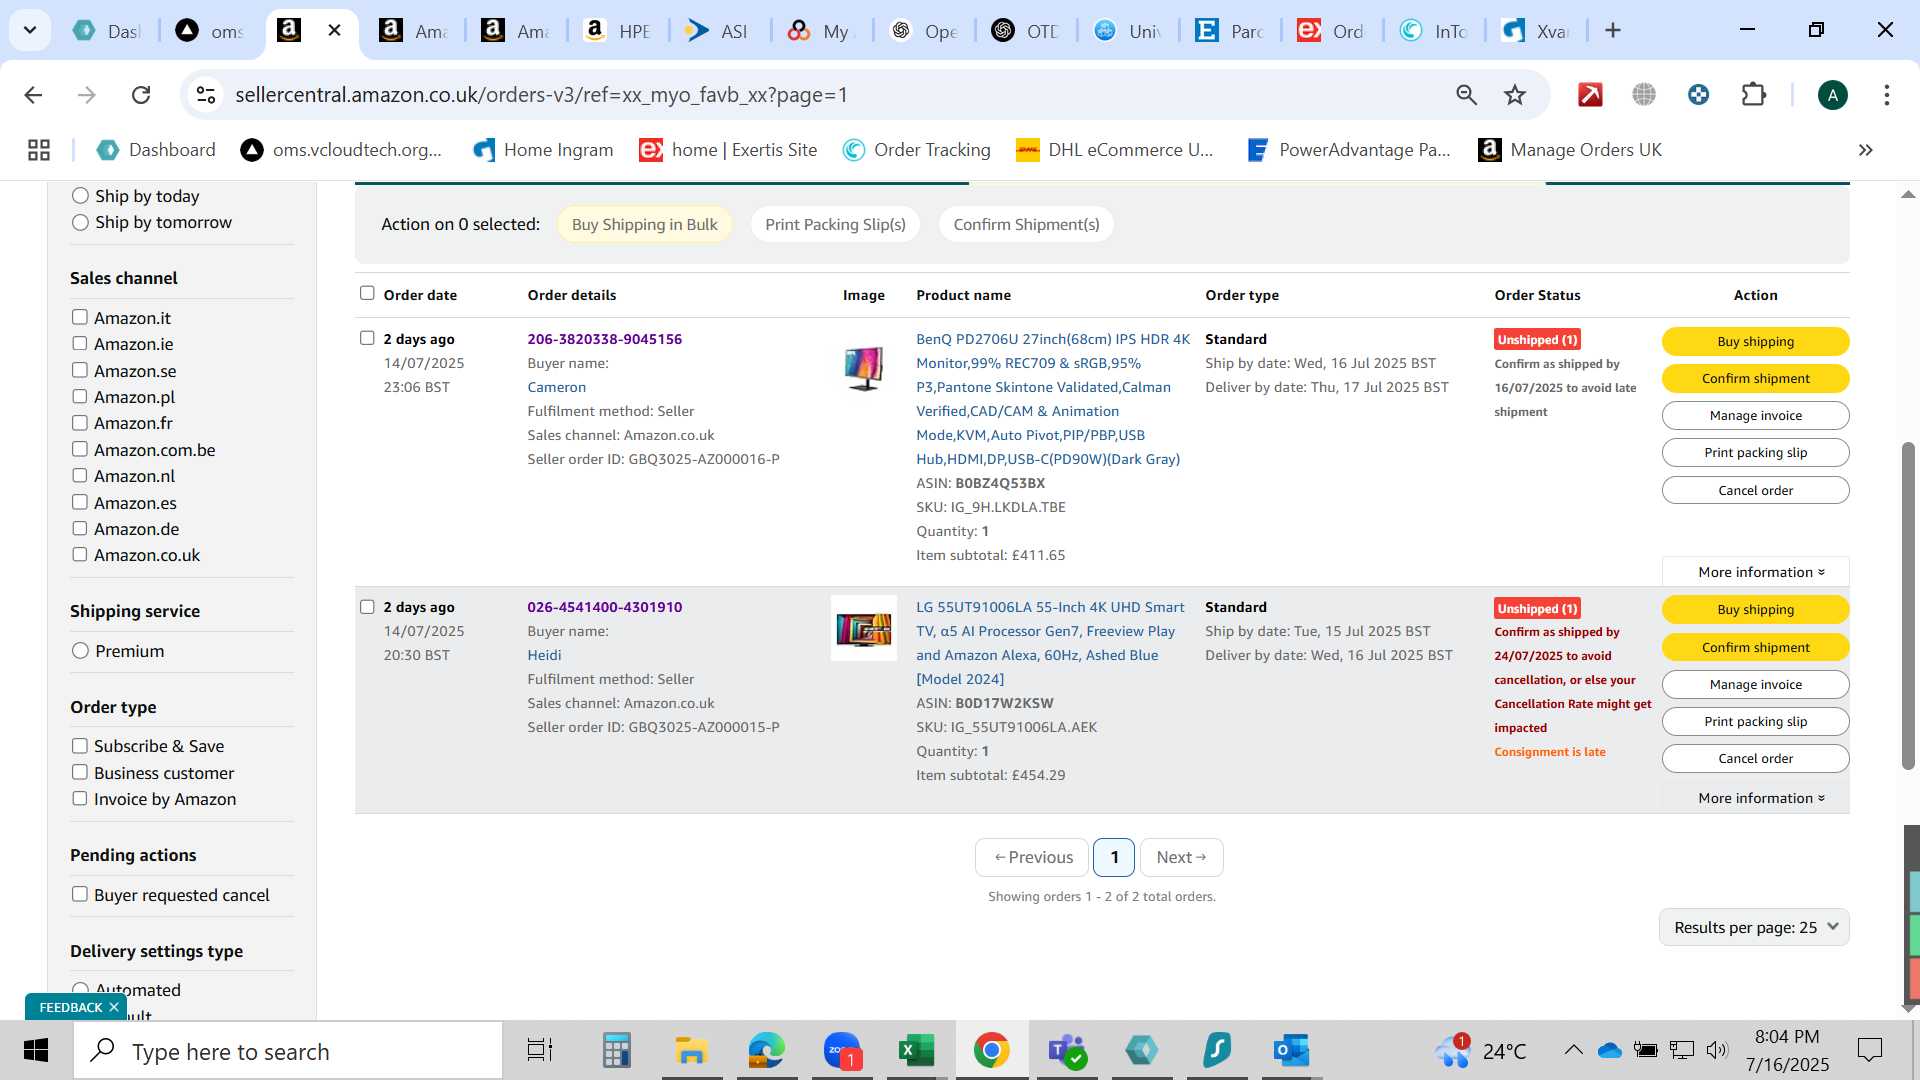Show hidden system tray icons

[1573, 1050]
